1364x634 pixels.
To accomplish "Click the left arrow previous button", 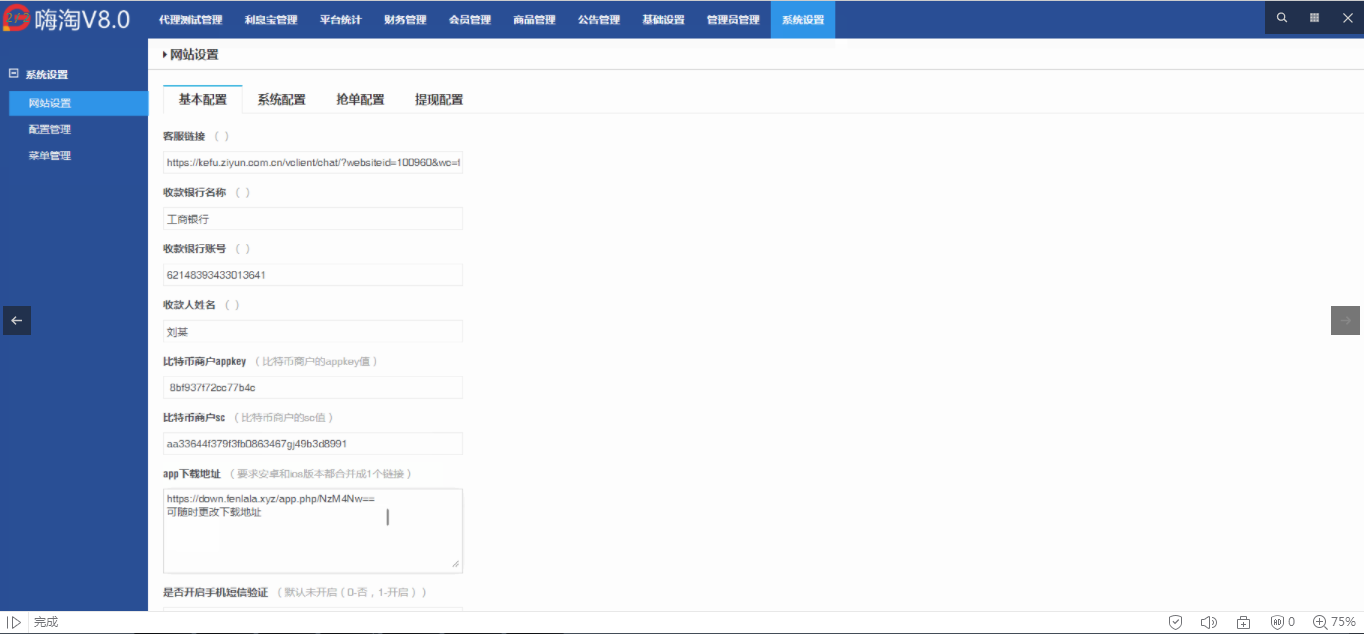I will click(x=16, y=320).
